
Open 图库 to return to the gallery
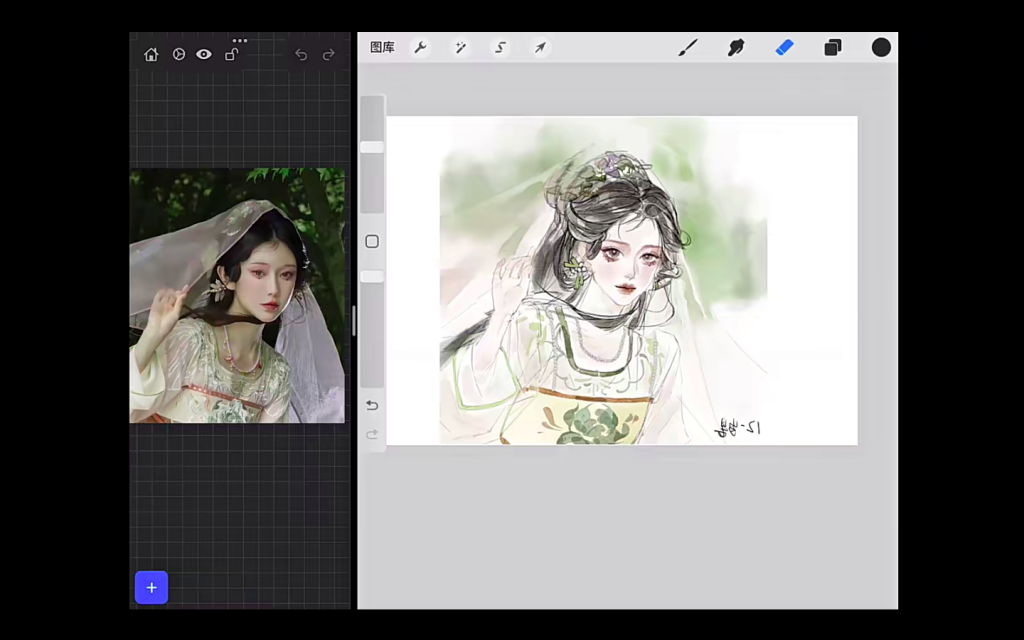[381, 47]
